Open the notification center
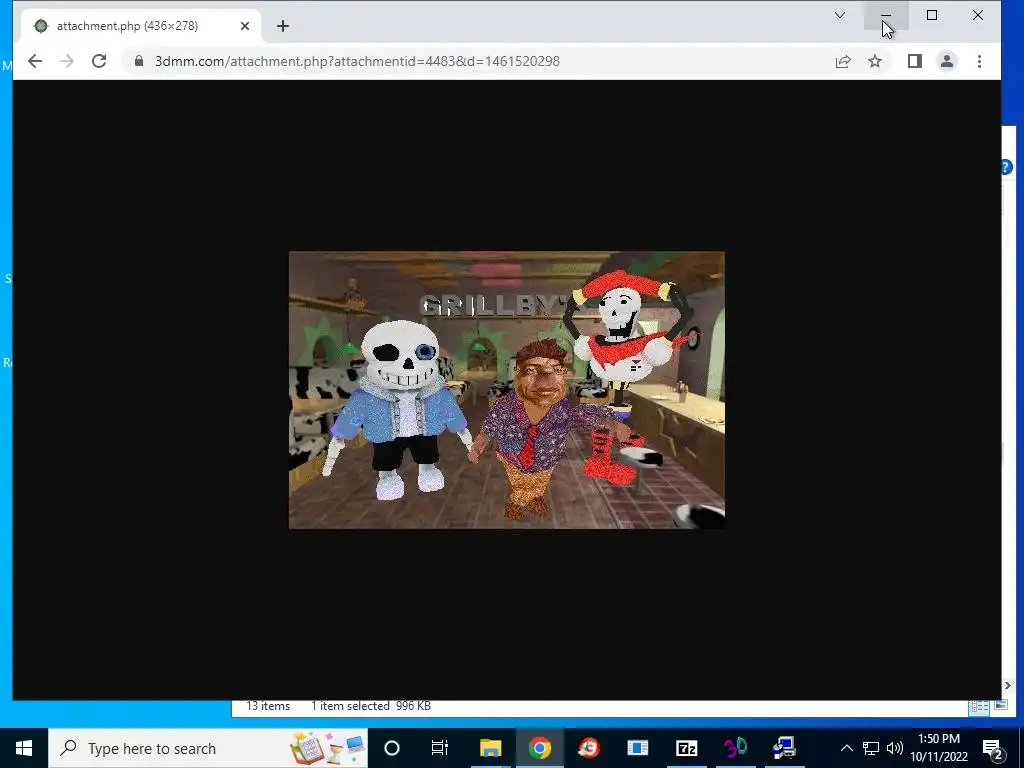 point(993,748)
